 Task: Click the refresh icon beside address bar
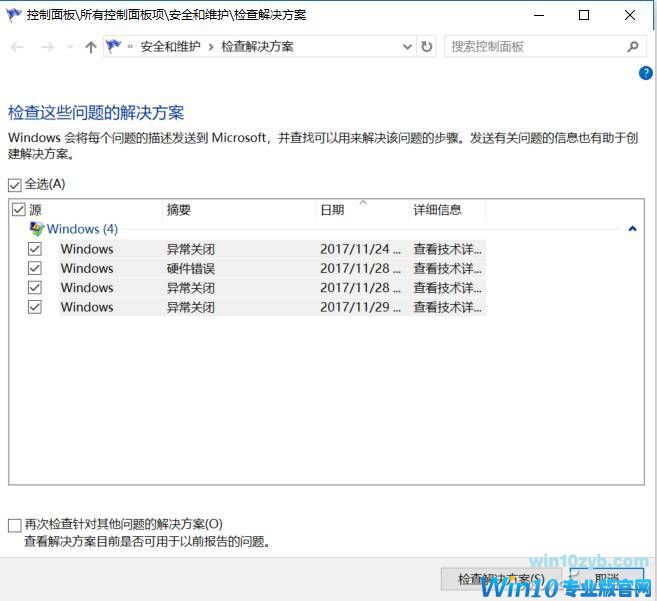[427, 47]
